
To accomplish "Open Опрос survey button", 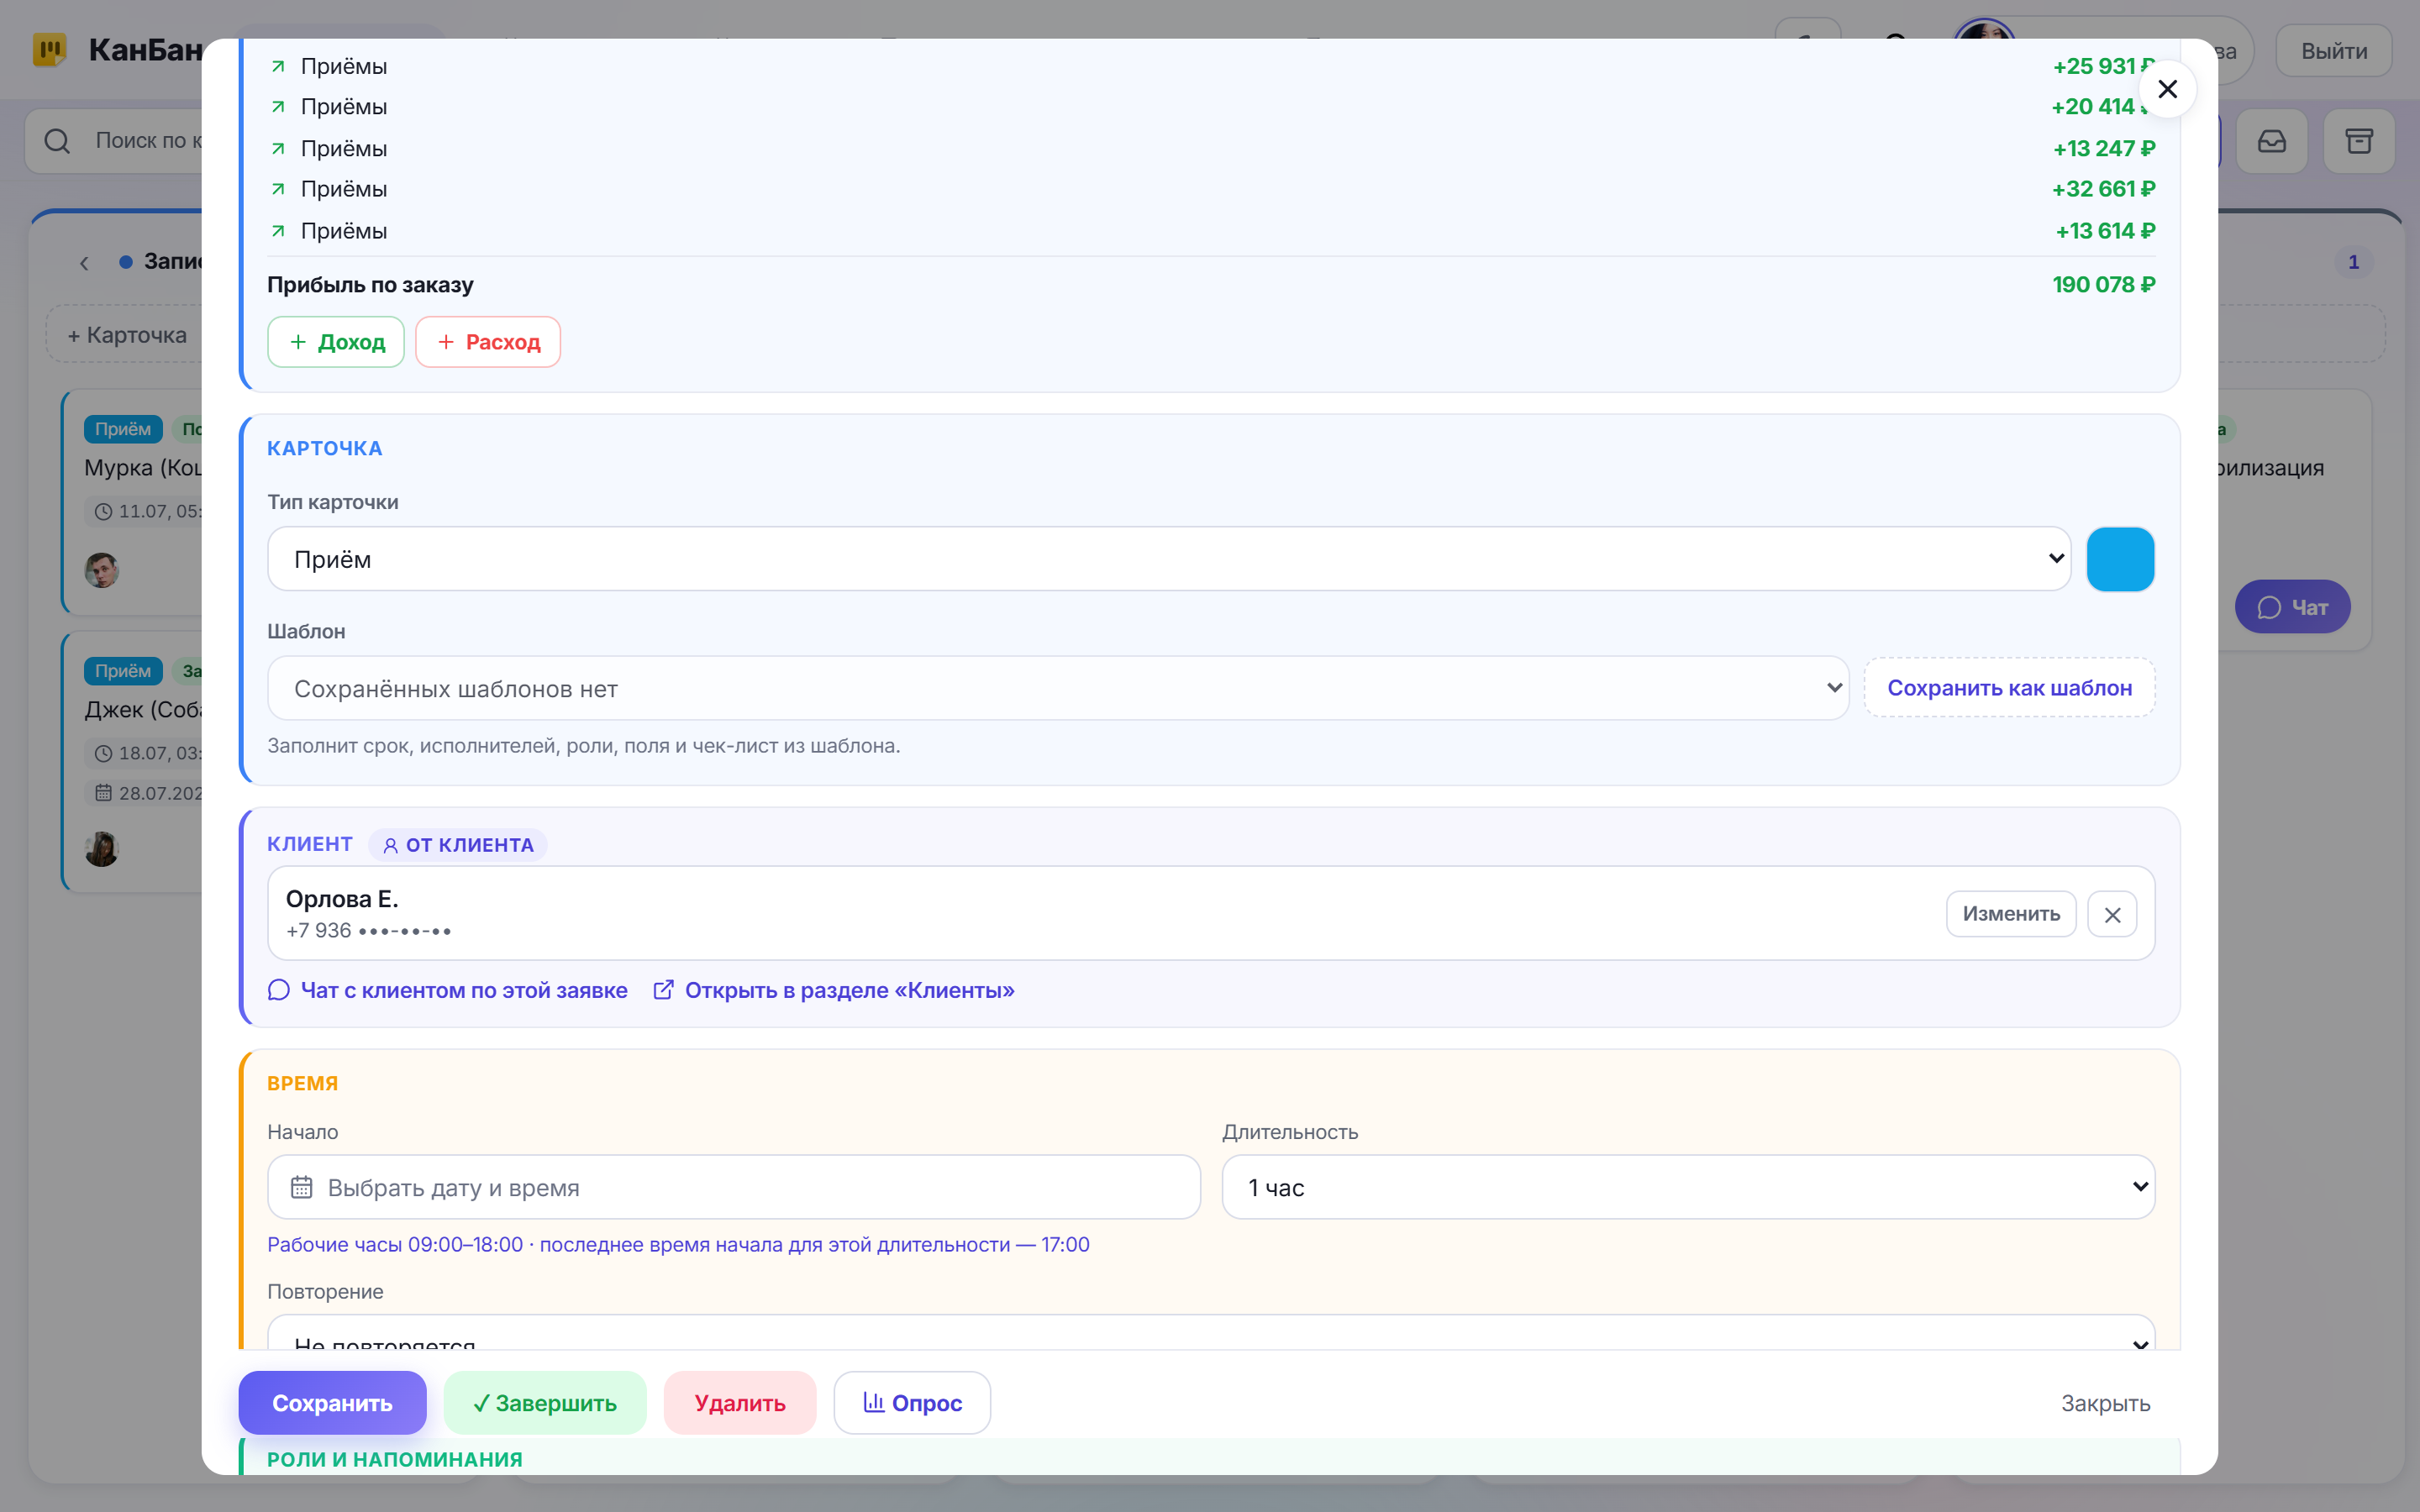I will 912,1403.
